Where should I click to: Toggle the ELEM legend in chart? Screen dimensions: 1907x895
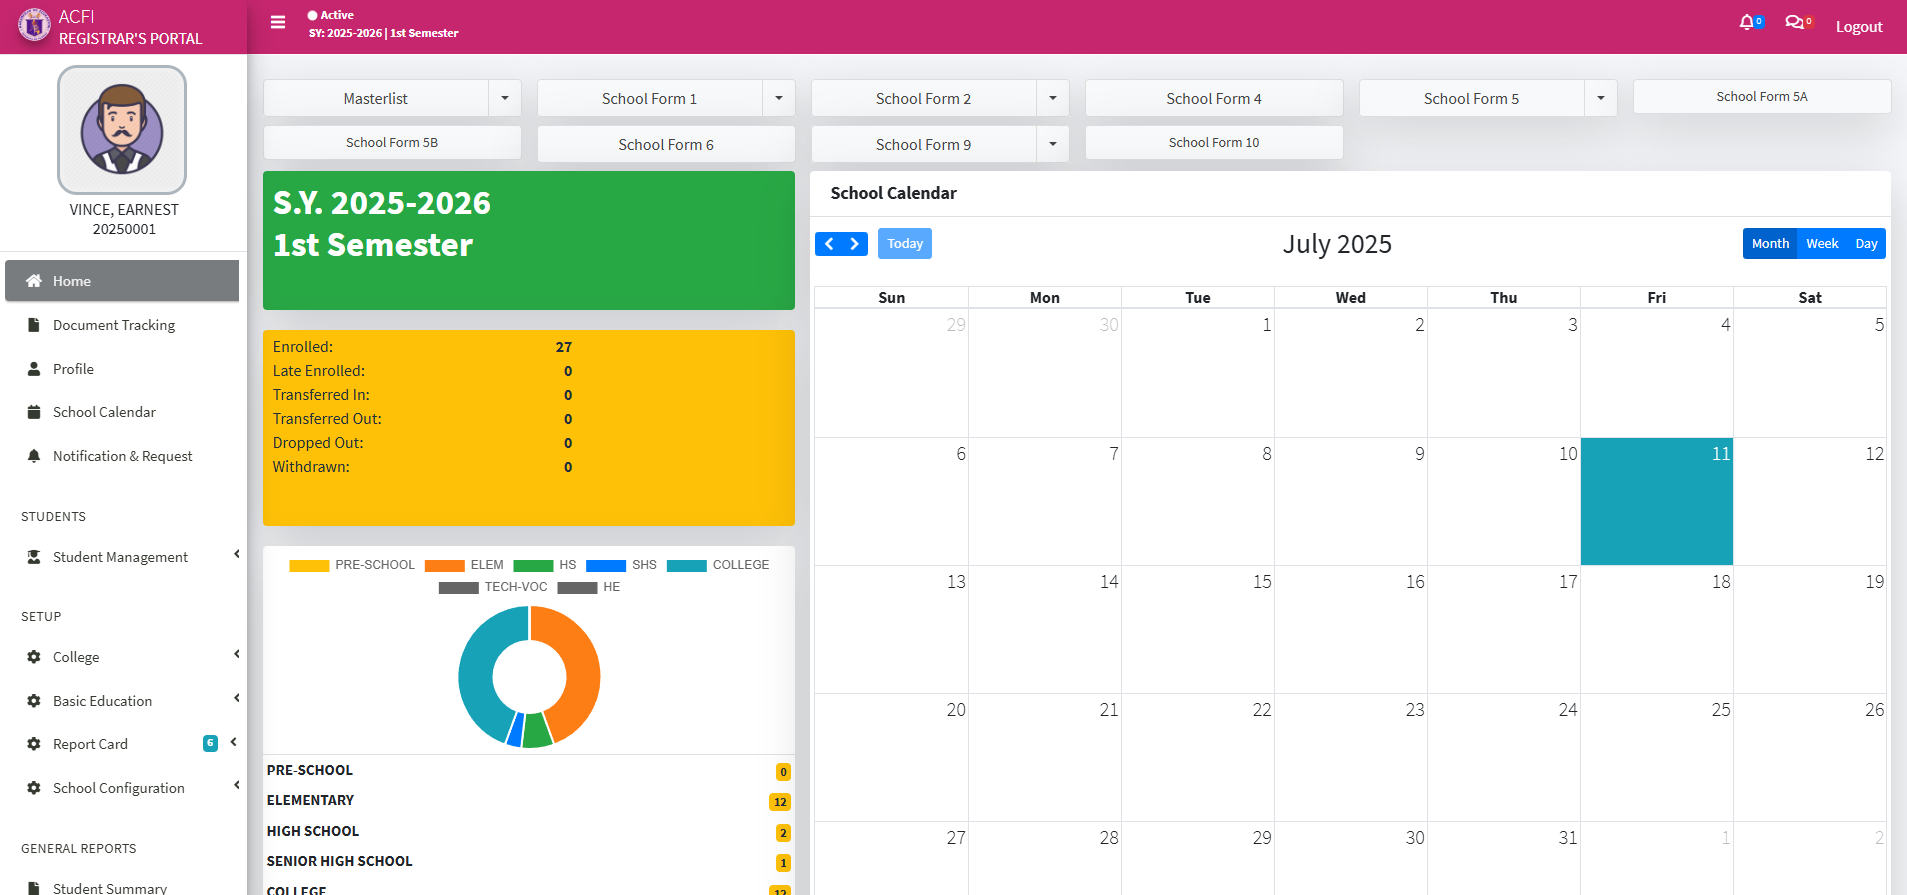pos(464,565)
